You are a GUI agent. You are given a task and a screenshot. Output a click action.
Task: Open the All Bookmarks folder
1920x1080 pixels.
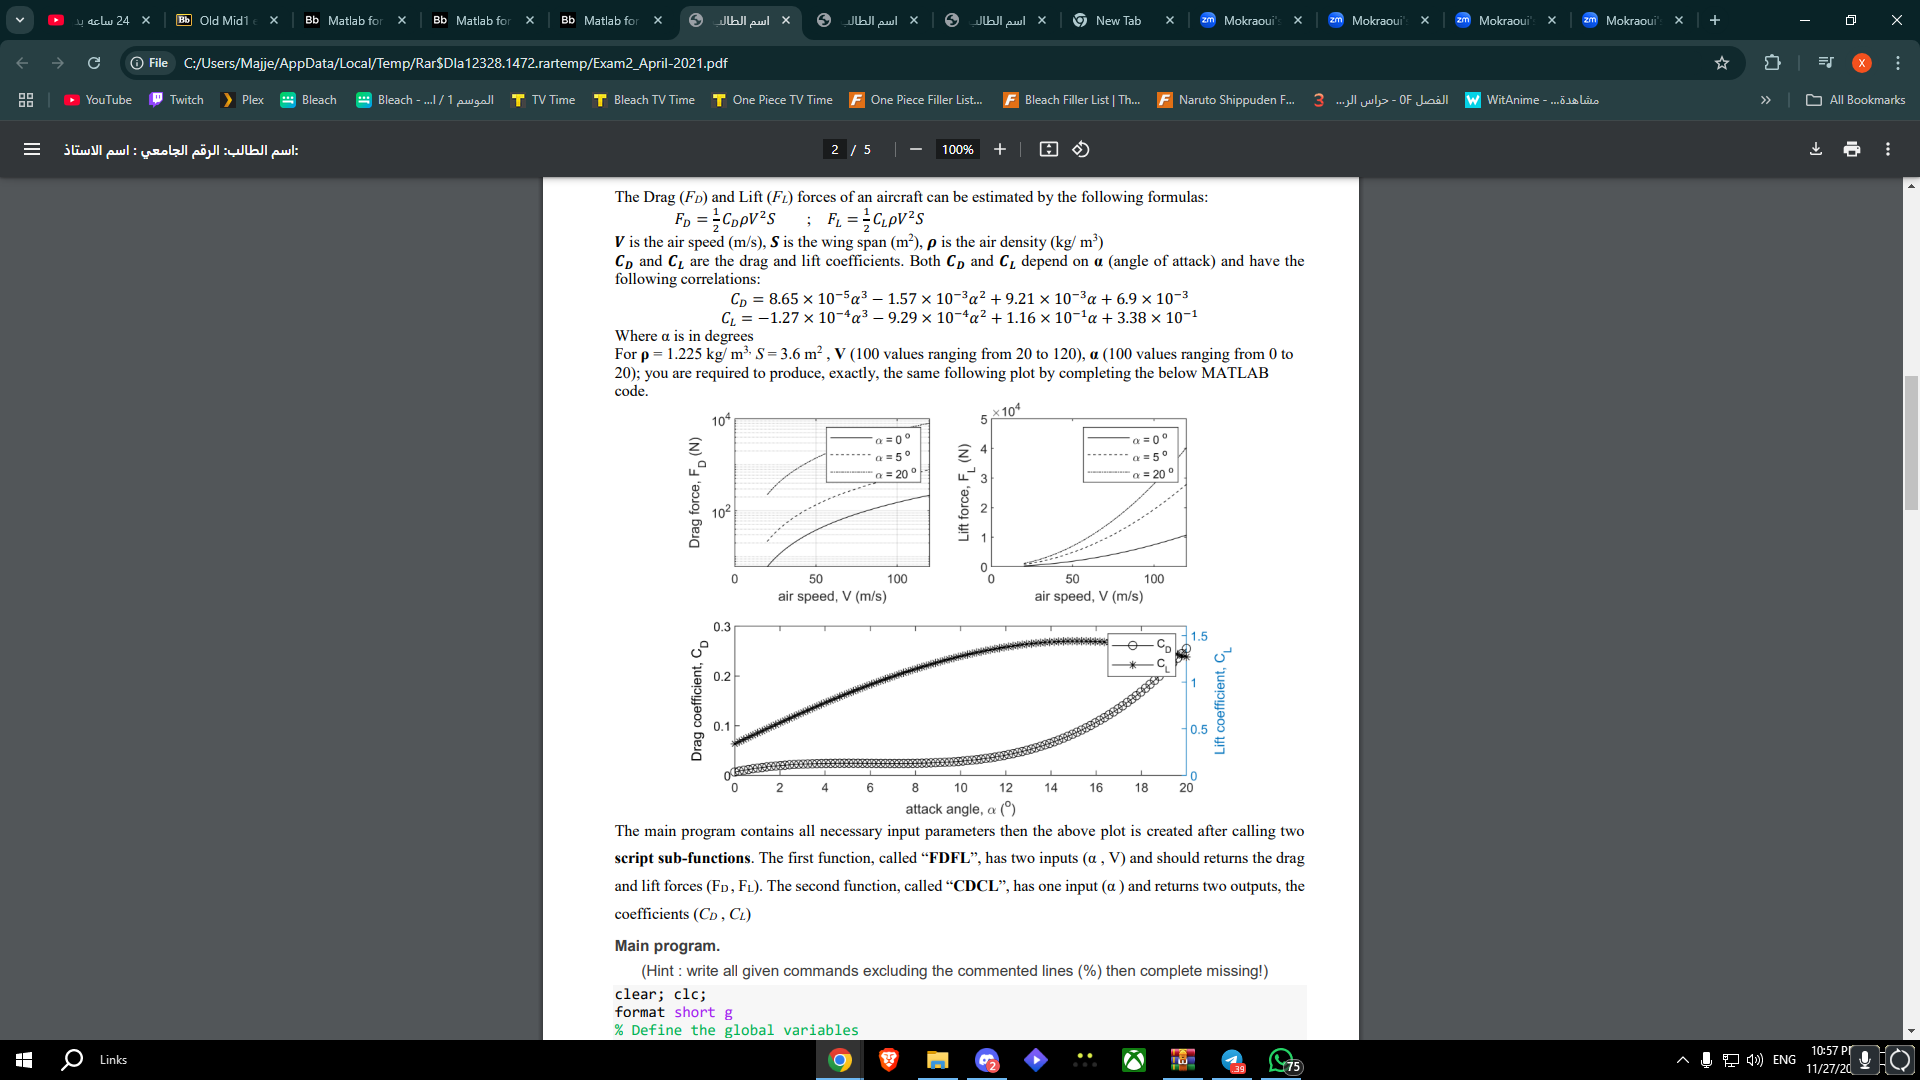pyautogui.click(x=1855, y=100)
